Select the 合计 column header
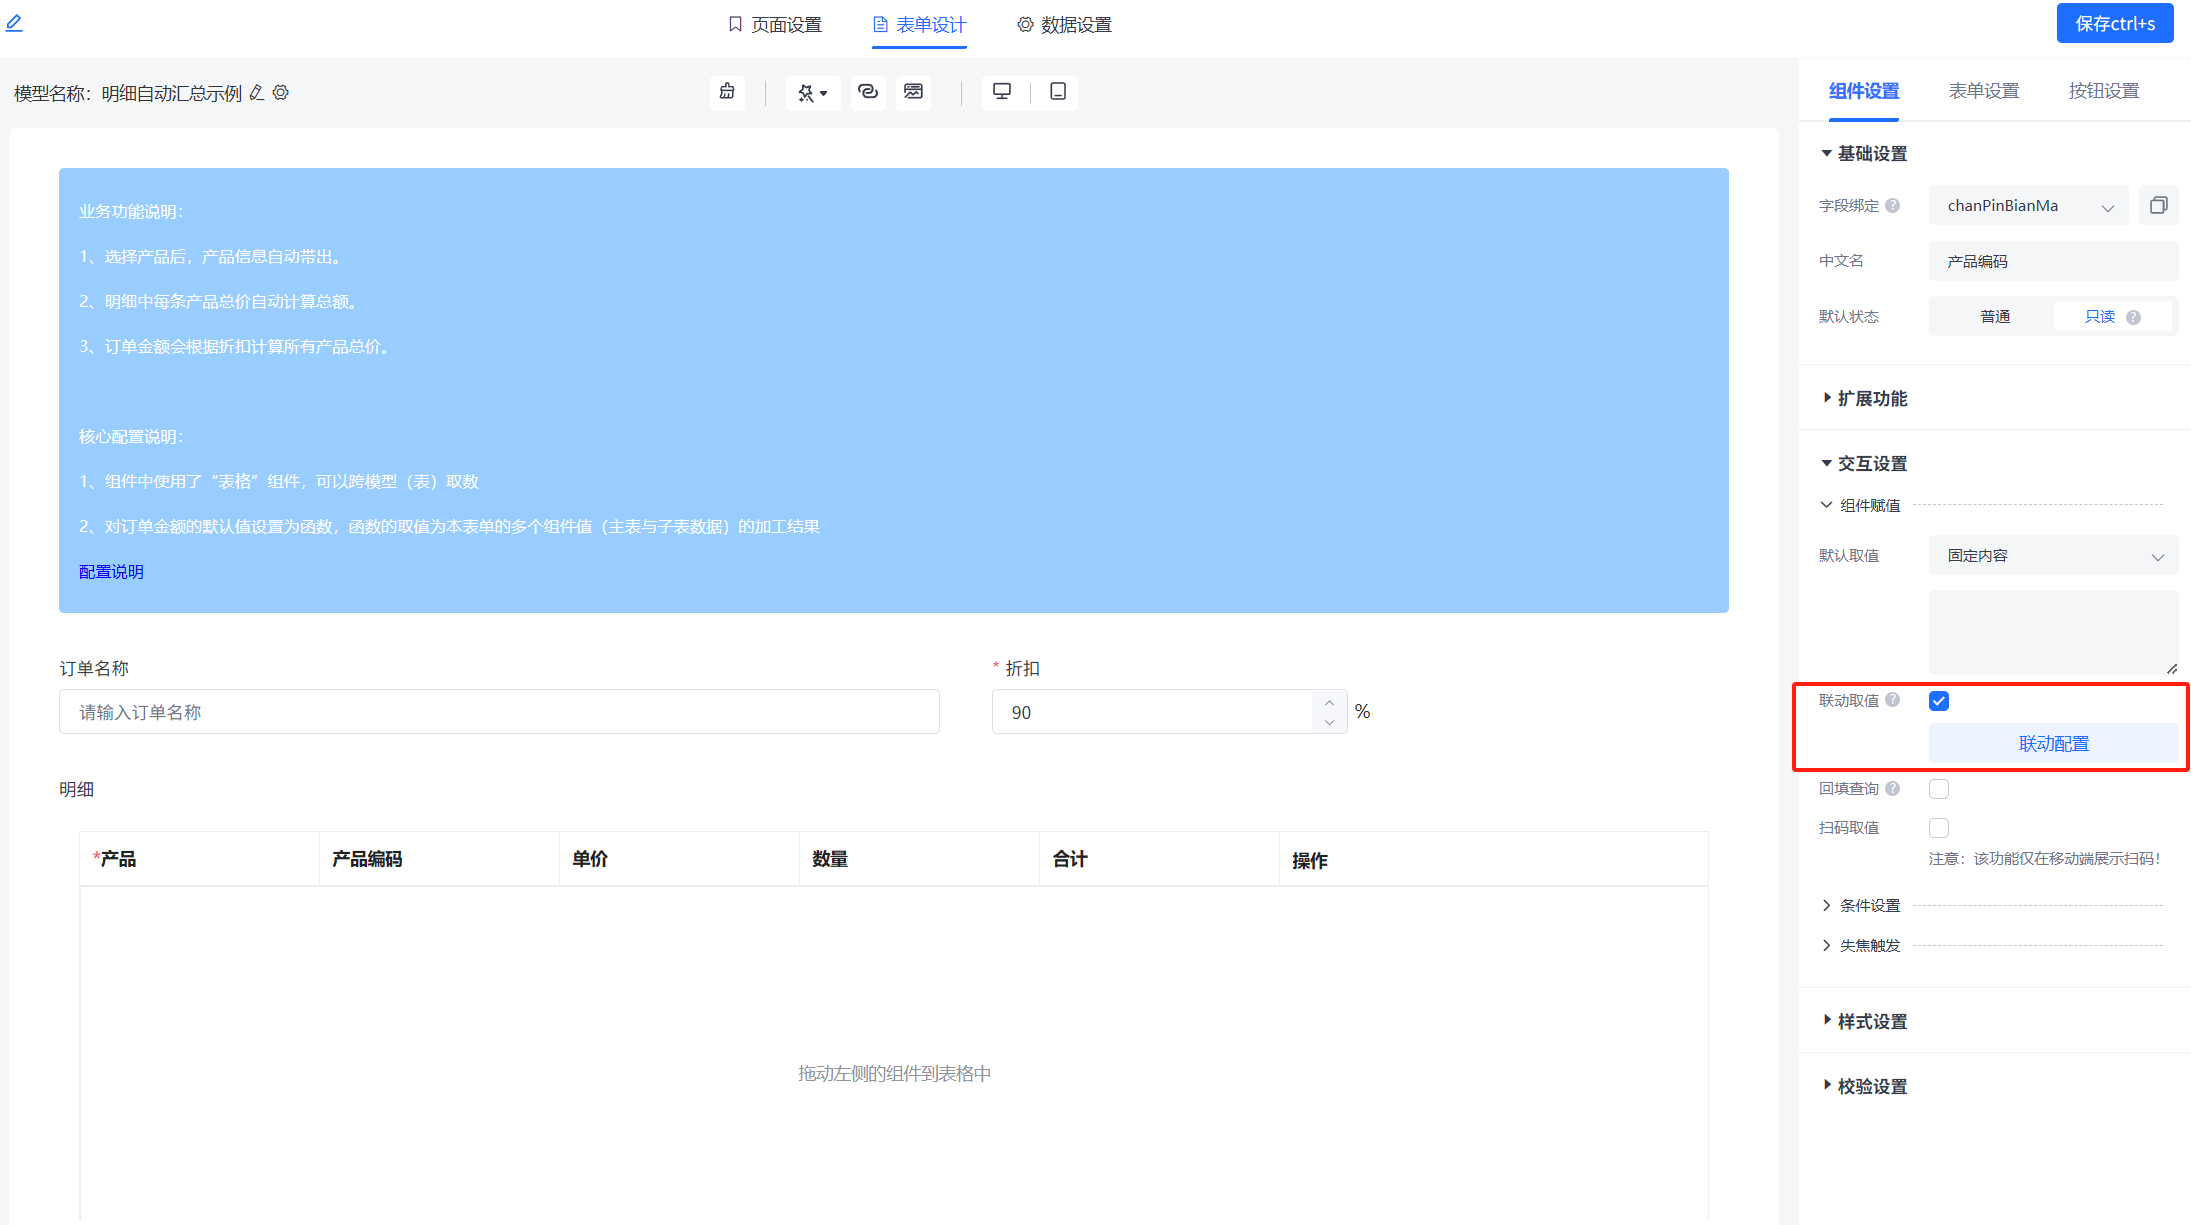2191x1225 pixels. point(1160,859)
